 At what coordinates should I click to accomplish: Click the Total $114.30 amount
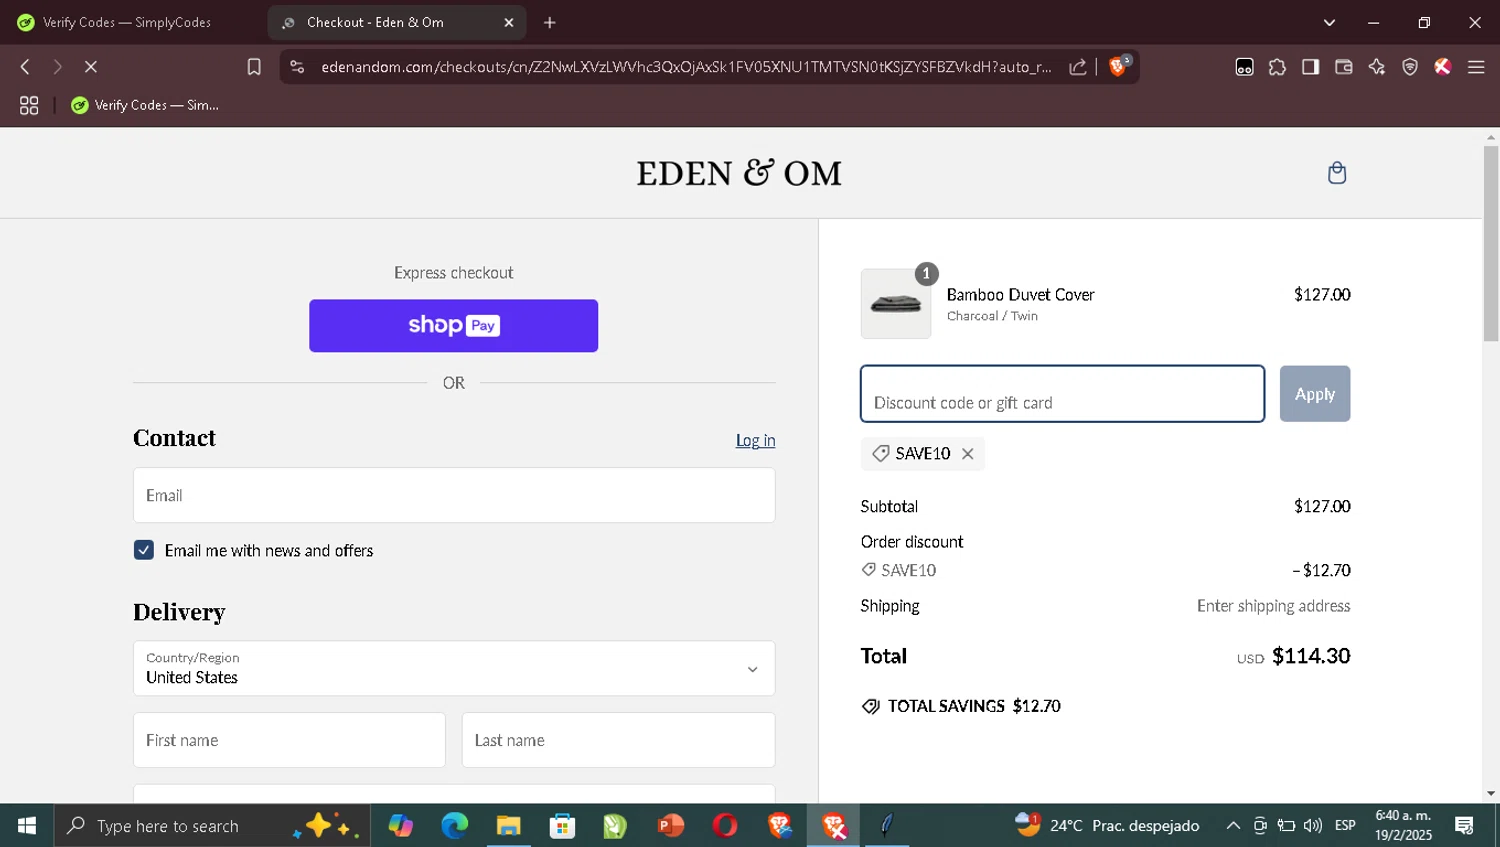(1311, 656)
